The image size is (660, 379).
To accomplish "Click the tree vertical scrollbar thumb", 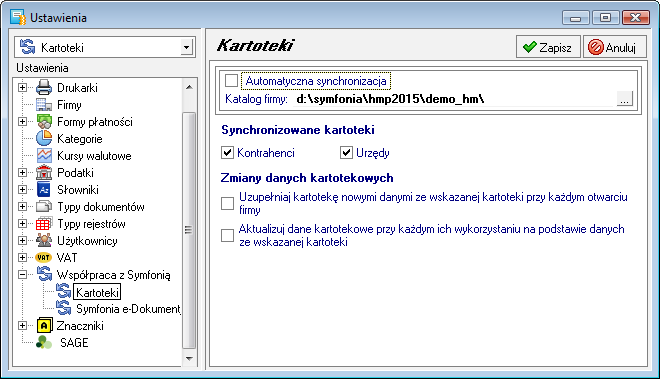I will pyautogui.click(x=189, y=230).
